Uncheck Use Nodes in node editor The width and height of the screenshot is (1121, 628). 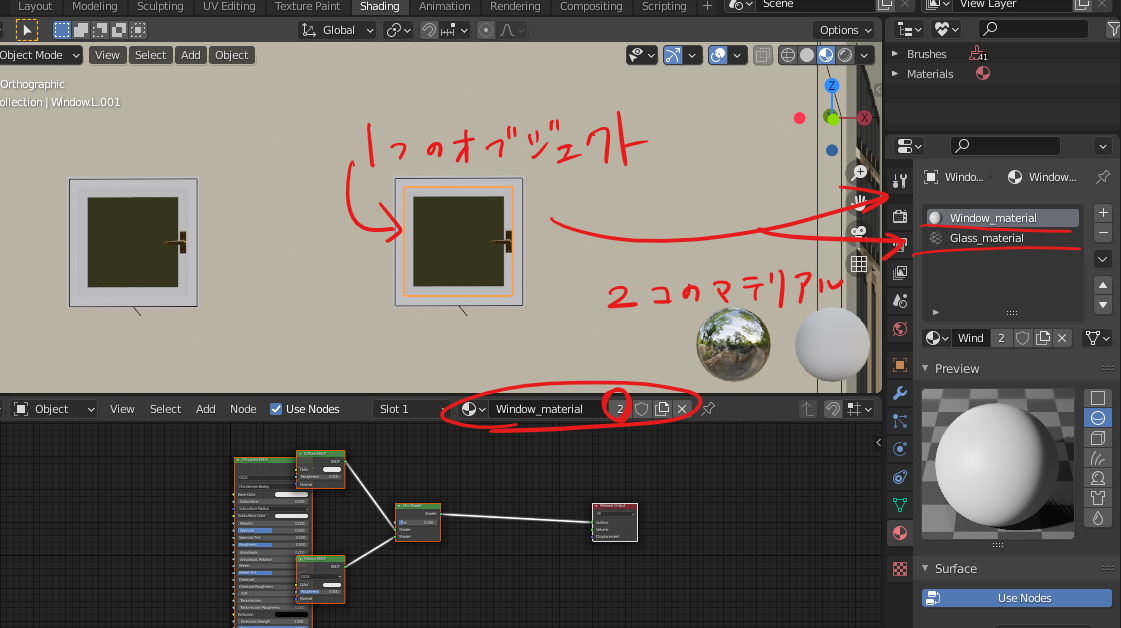[276, 409]
